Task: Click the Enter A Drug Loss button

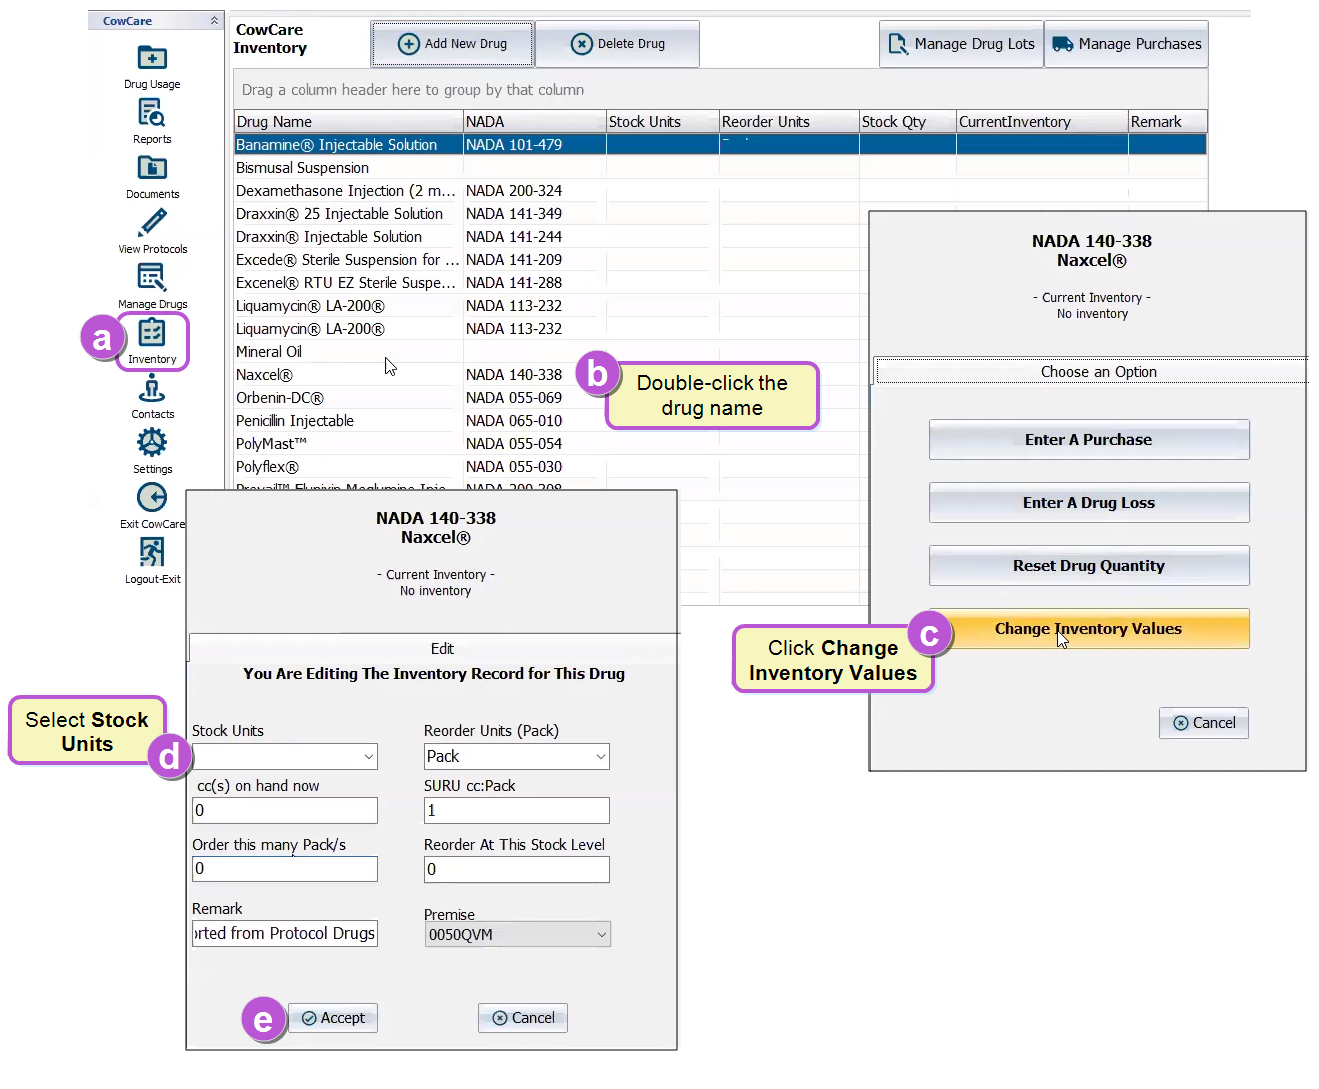Action: 1089,503
